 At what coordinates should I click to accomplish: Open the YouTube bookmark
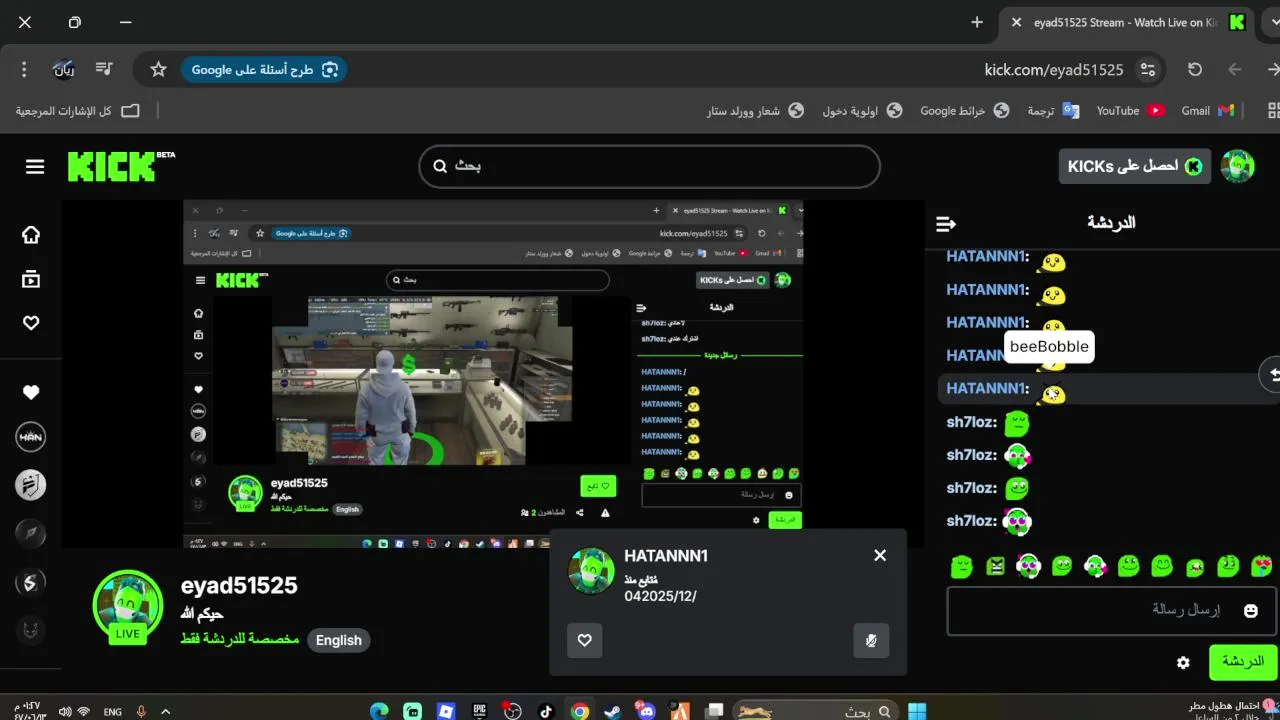click(1130, 111)
